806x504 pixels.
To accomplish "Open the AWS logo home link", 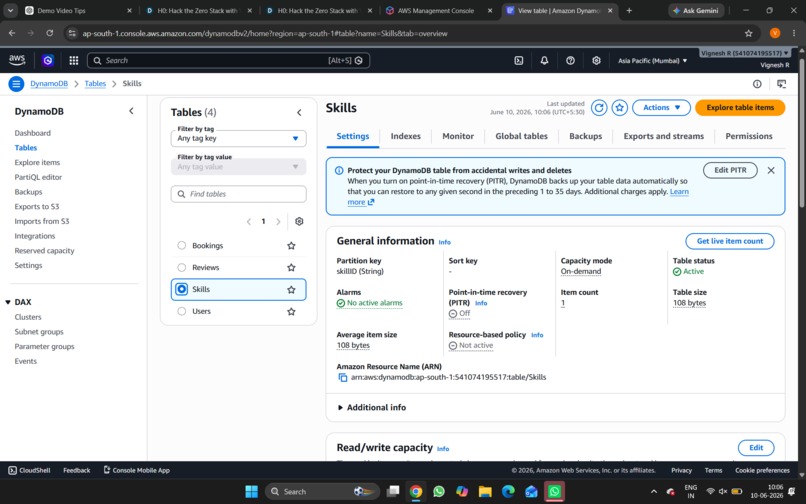I will coord(17,60).
